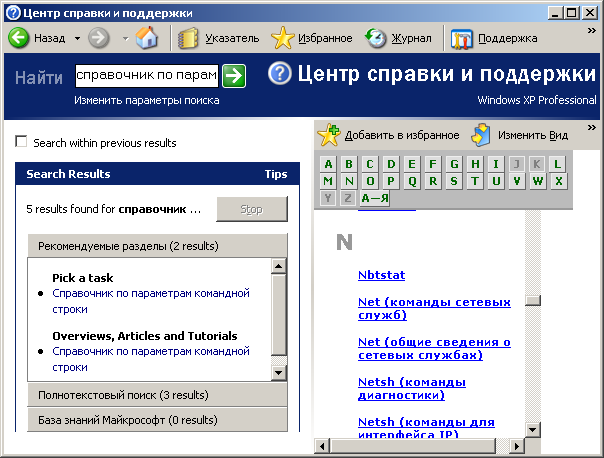604x458 pixels.
Task: Click results list scroll up arrow
Action: 279,266
